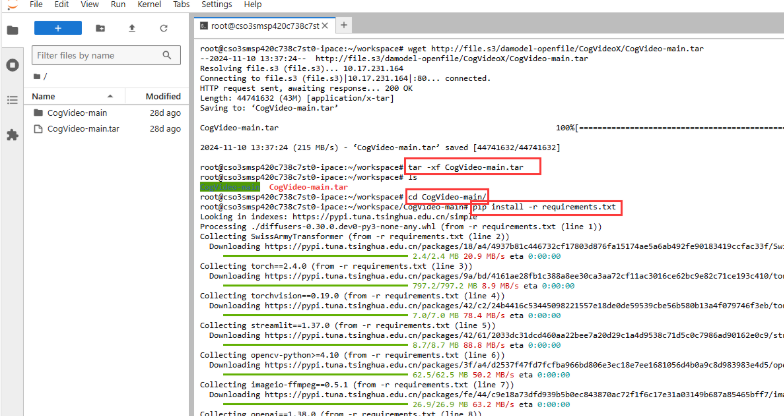
Task: Click the 28d ago date for CogVideo-main.tar
Action: click(165, 129)
